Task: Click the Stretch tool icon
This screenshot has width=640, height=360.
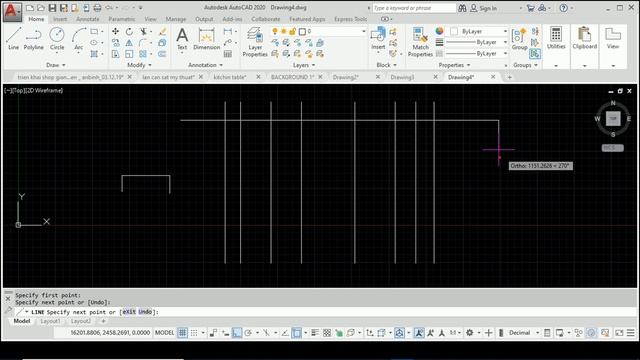Action: click(116, 54)
